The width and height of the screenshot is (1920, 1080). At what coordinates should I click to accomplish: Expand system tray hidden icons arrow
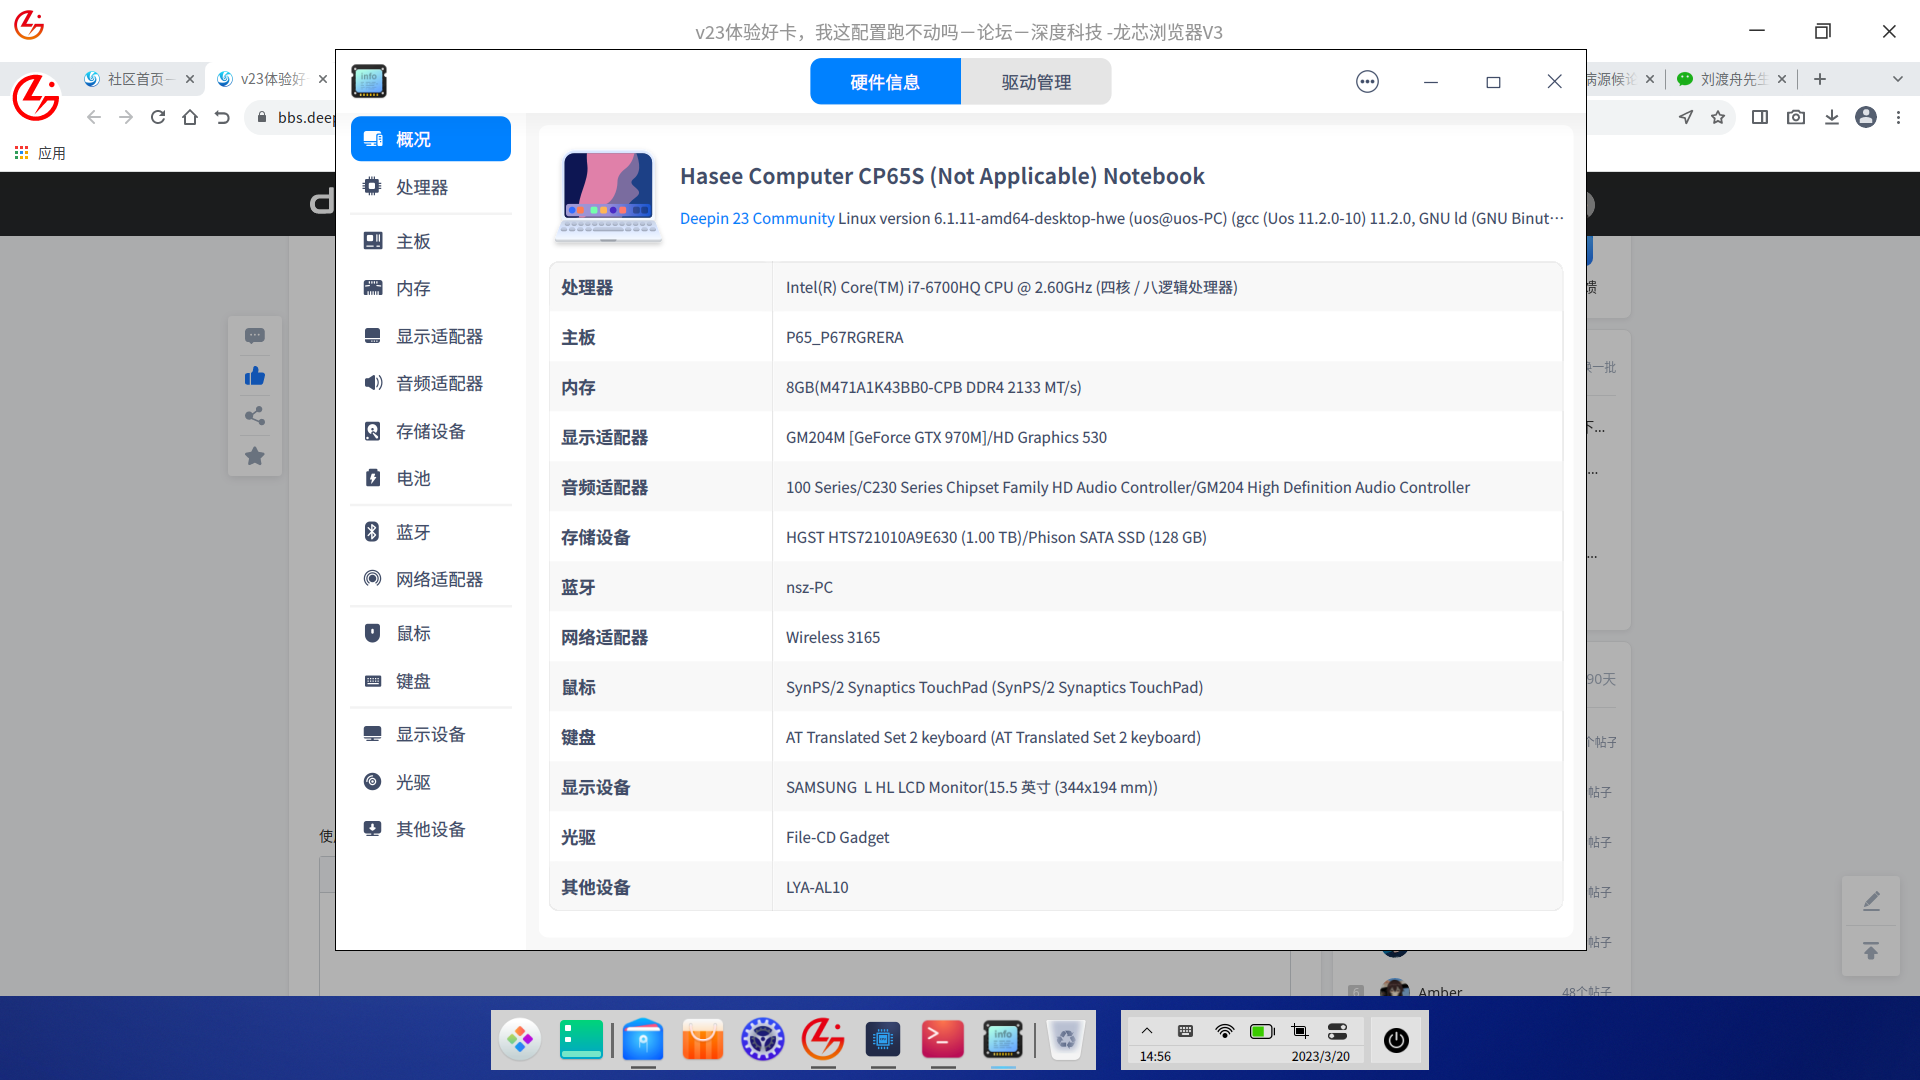1147,1031
